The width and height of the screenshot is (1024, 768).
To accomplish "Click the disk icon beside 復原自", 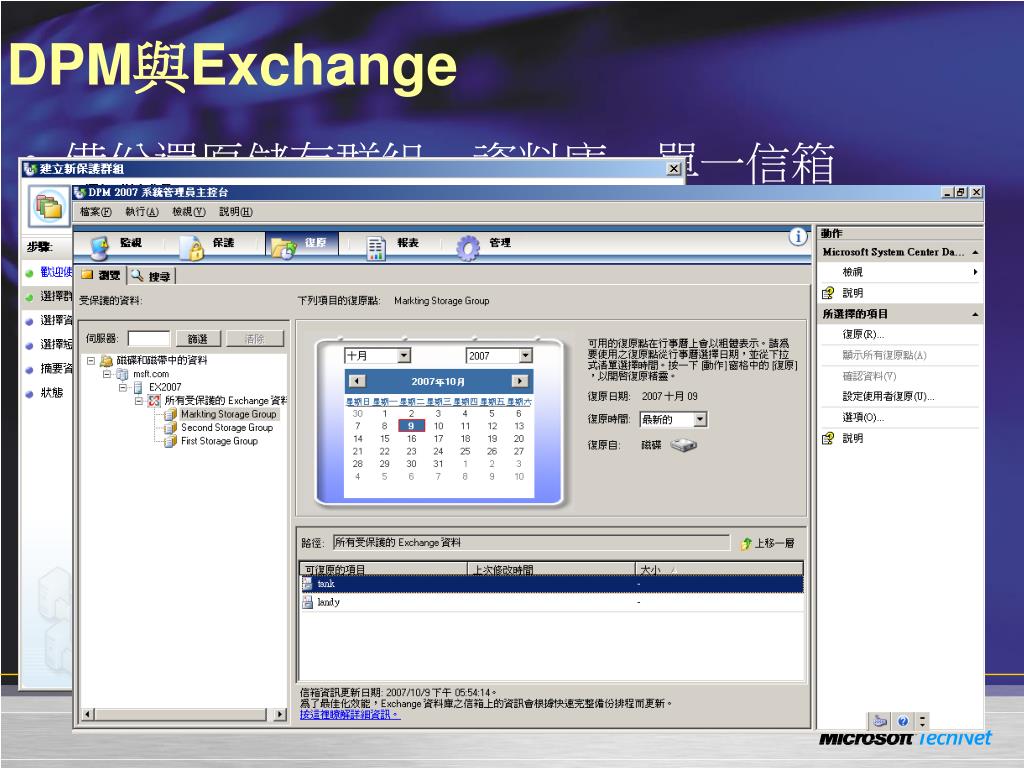I will tap(684, 445).
